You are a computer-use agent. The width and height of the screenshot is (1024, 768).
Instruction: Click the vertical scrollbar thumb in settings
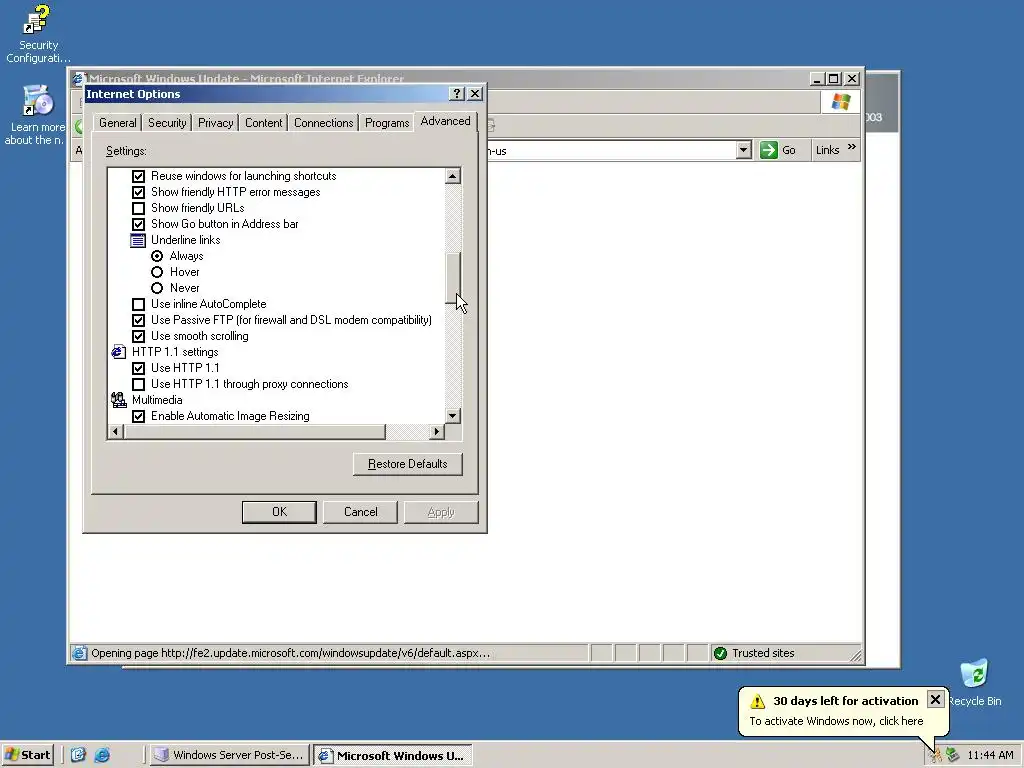pyautogui.click(x=453, y=278)
